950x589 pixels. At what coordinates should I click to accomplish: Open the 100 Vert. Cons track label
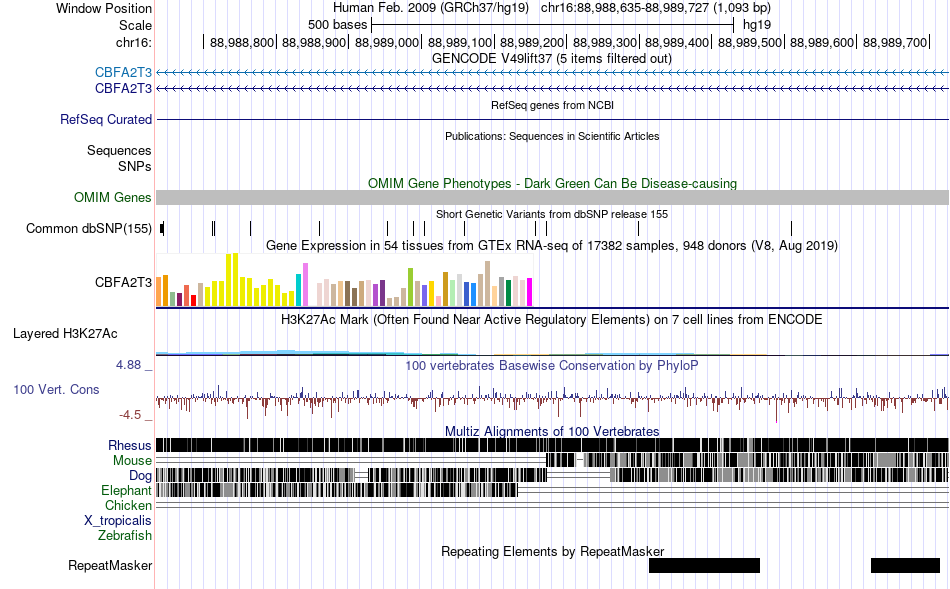pyautogui.click(x=56, y=390)
